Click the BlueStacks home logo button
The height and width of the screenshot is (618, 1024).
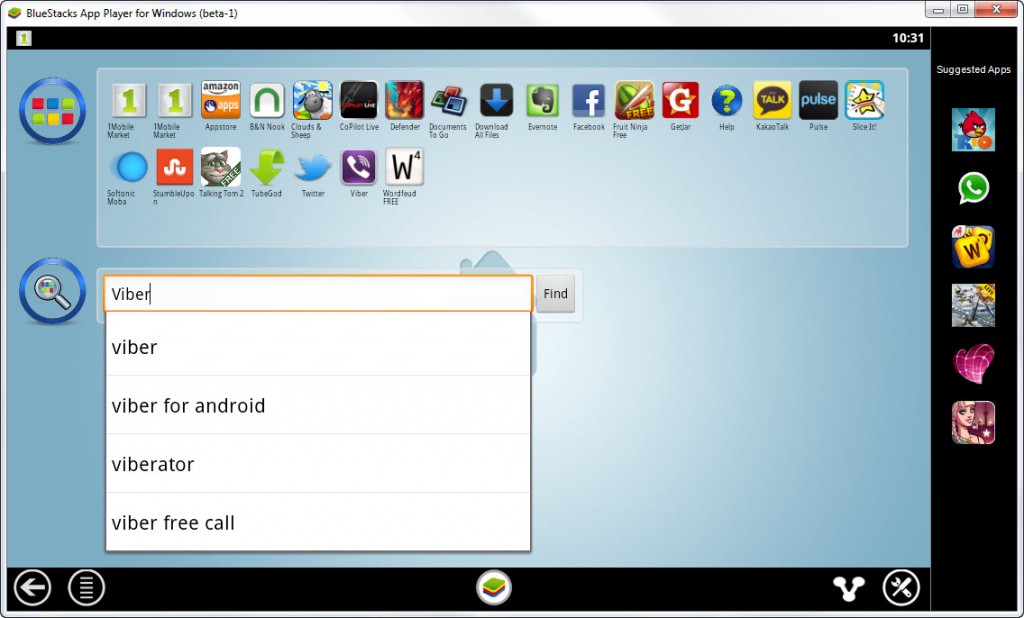click(494, 587)
